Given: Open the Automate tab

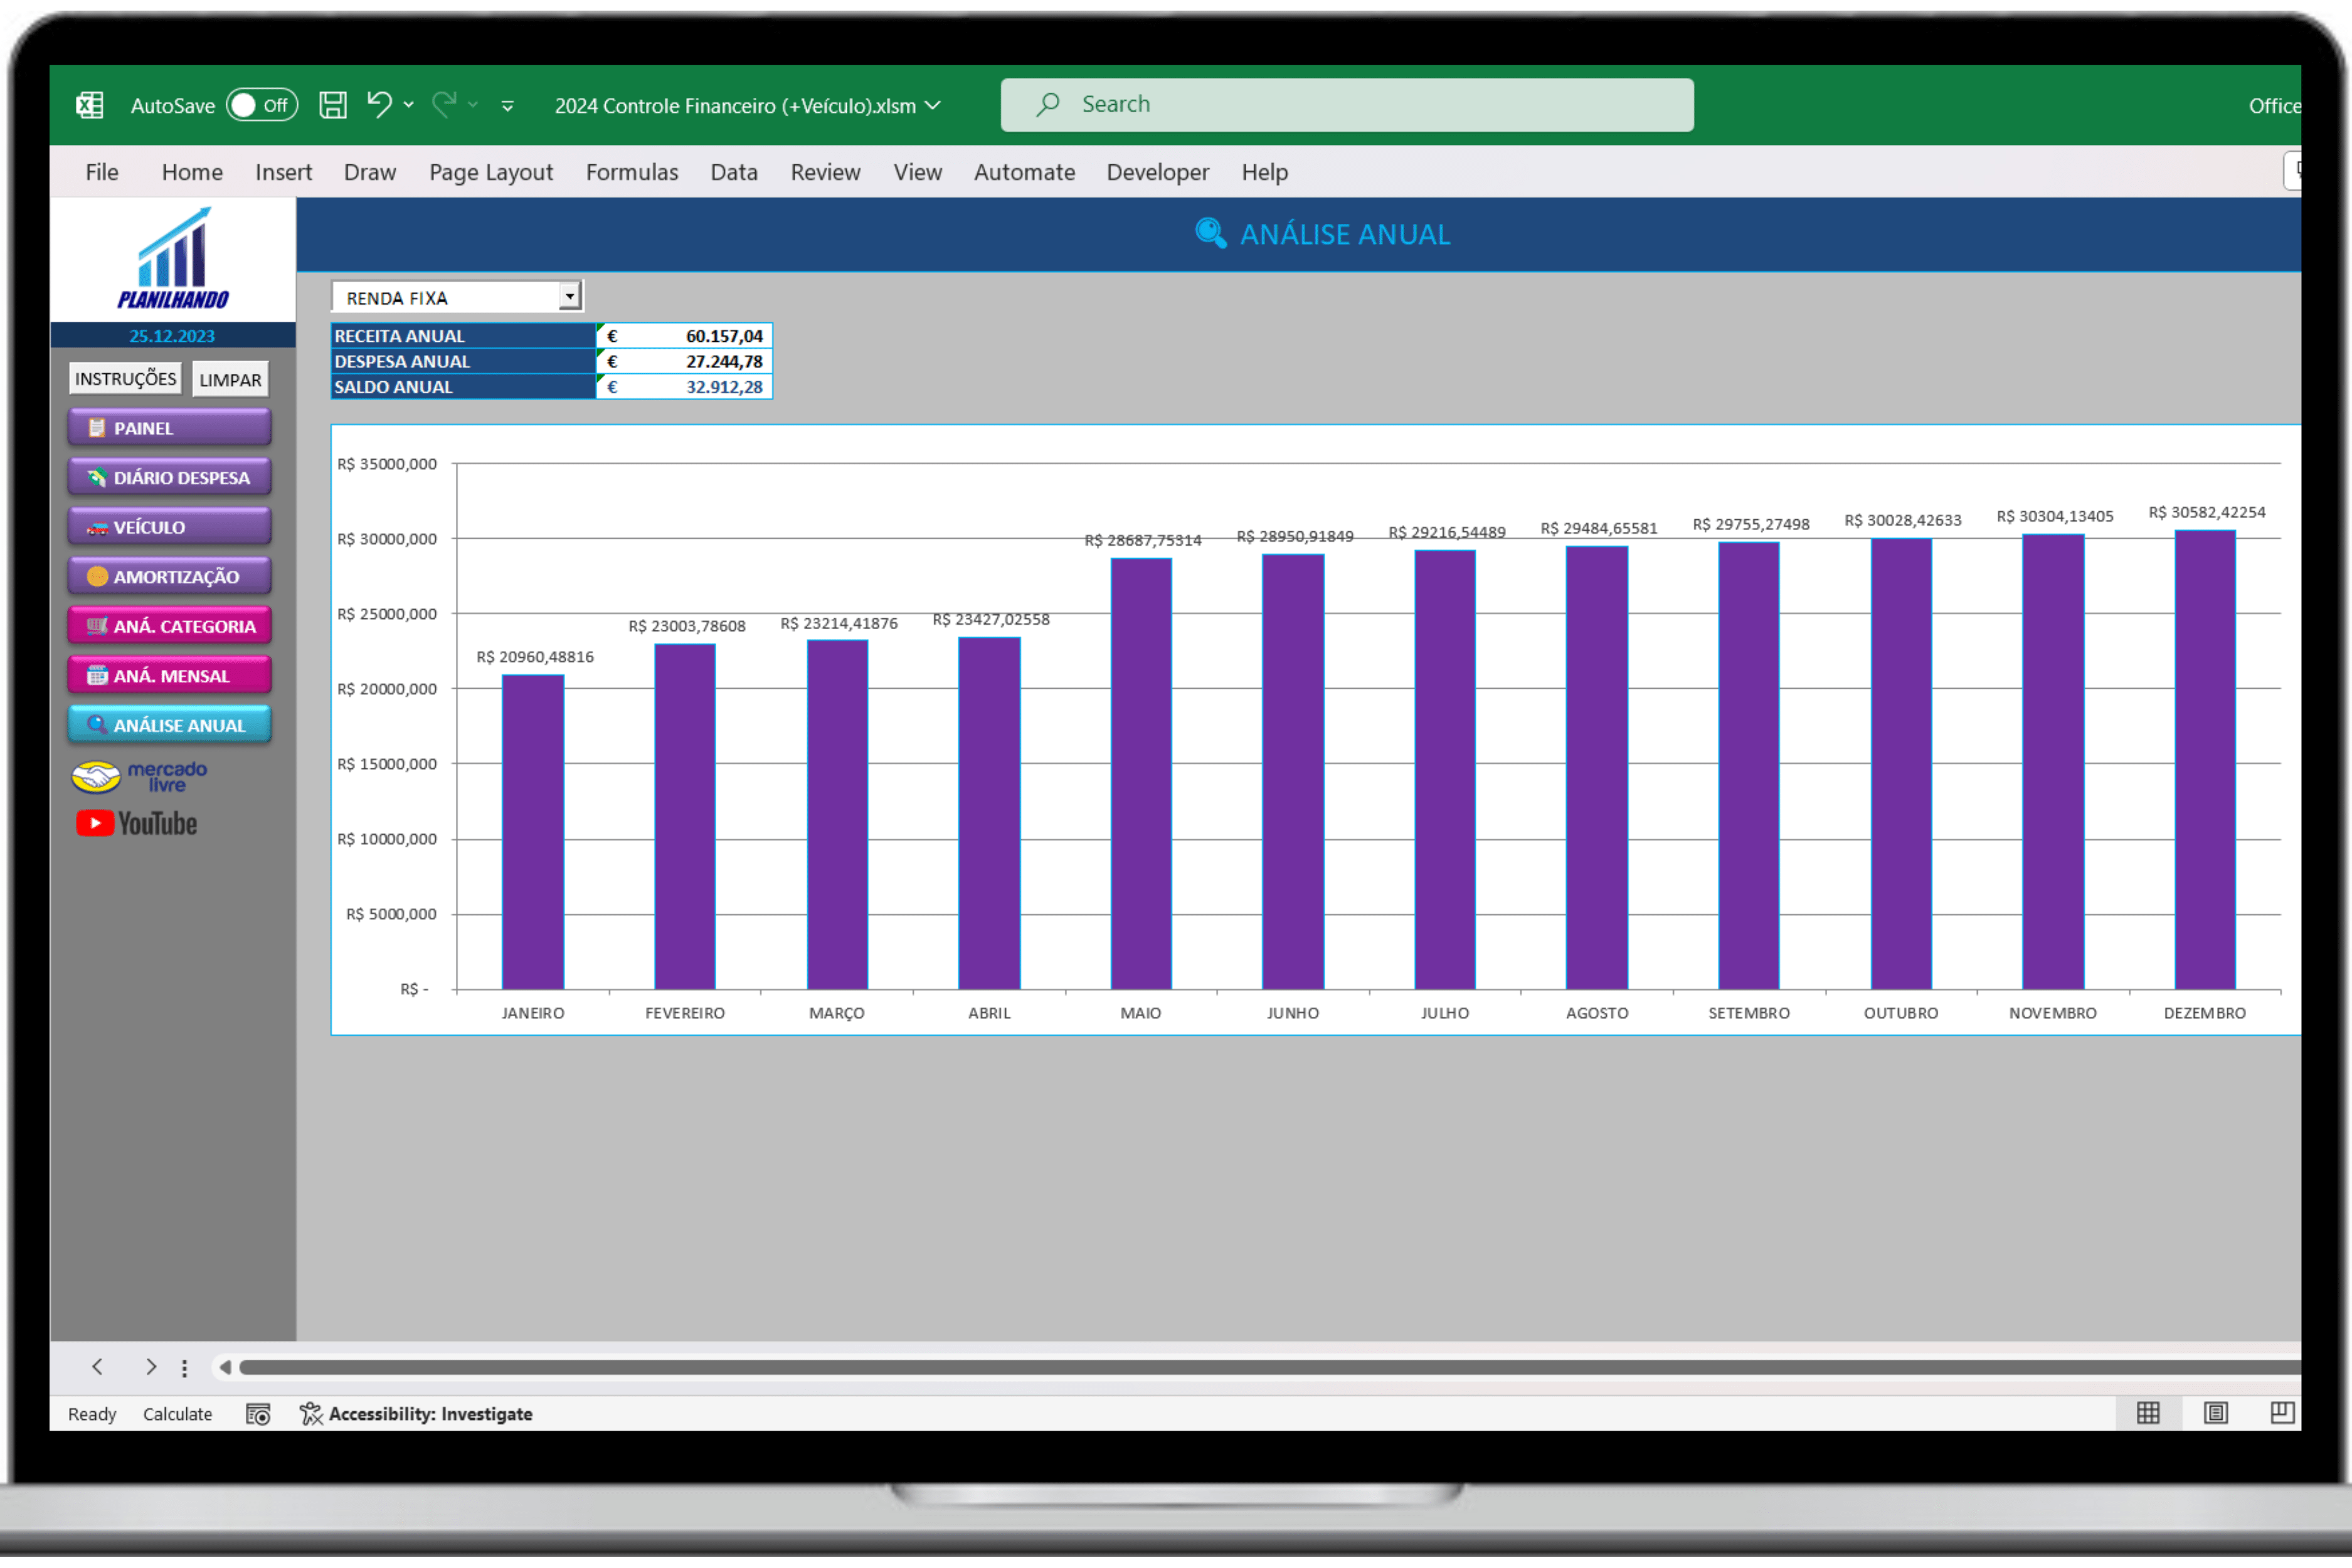Looking at the screenshot, I should (x=1025, y=172).
